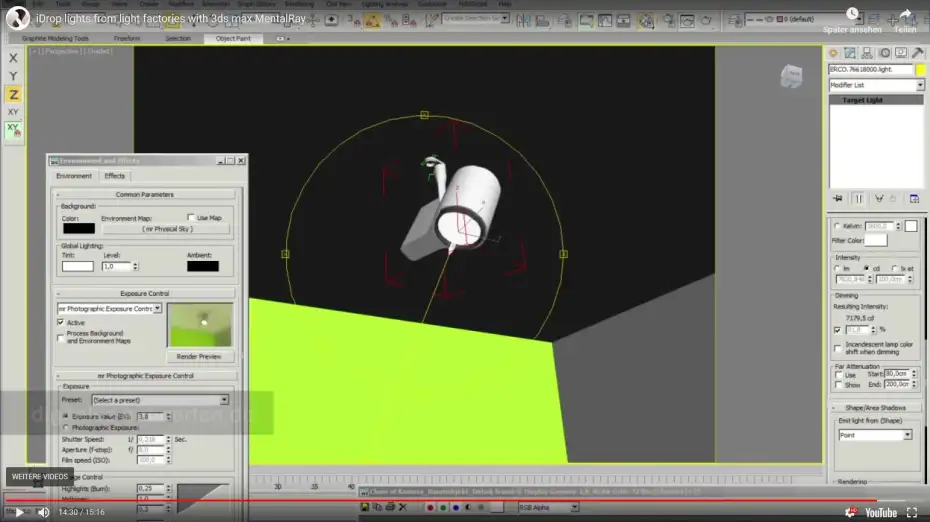Select the highlighted Z axis constraint
This screenshot has width=930, height=522.
point(13,94)
